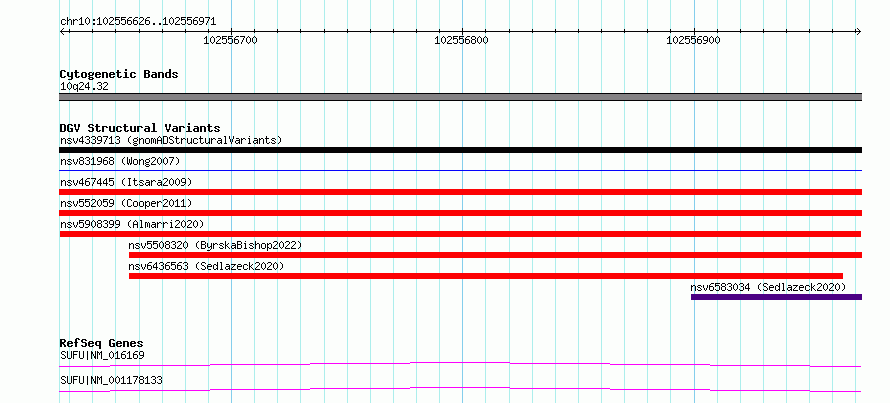Click the red nsv552059 variant bar
Image resolution: width=890 pixels, height=403 pixels.
[x=460, y=213]
